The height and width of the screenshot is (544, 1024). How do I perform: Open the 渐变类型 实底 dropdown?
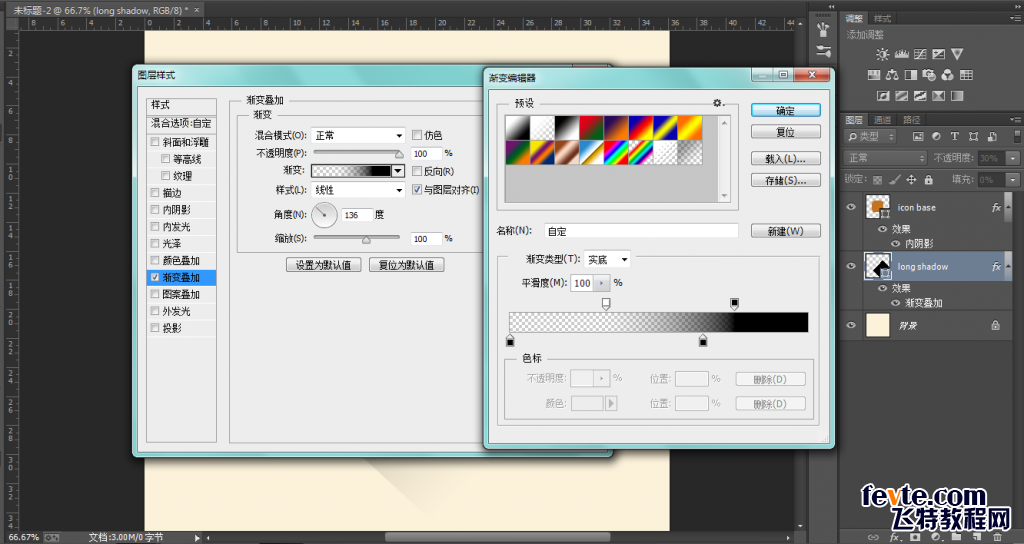[607, 259]
